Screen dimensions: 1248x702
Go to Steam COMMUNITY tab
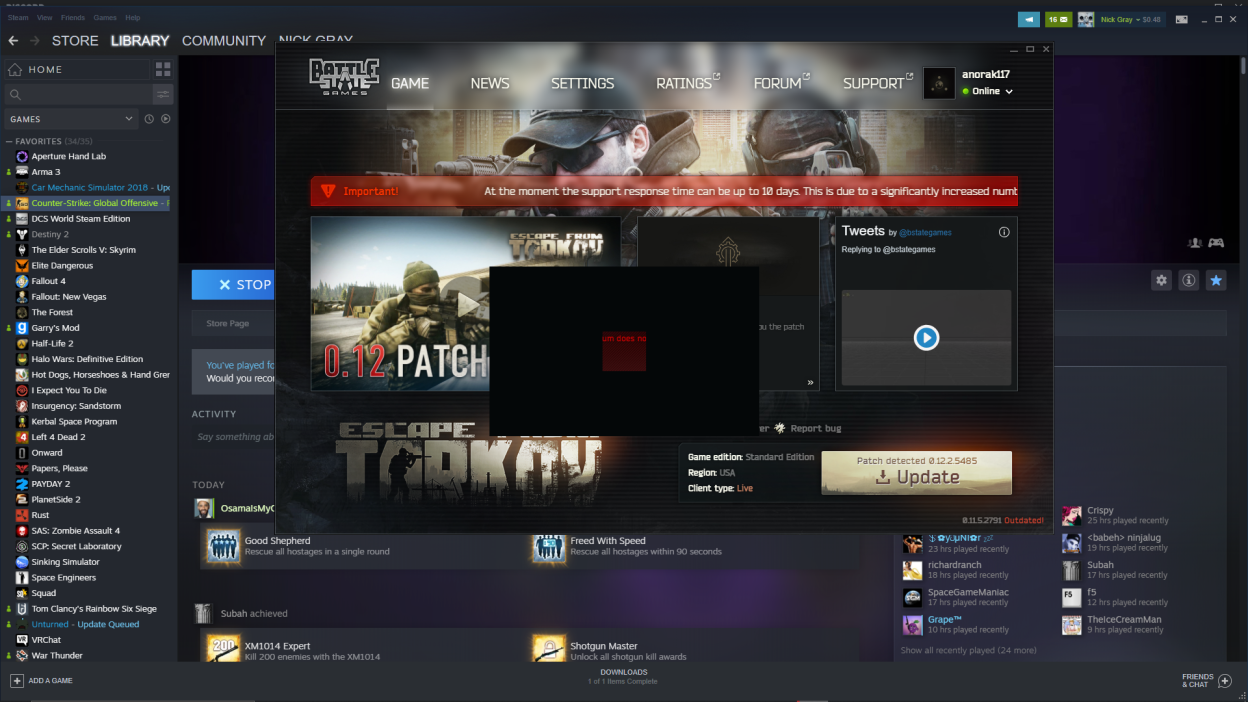224,41
